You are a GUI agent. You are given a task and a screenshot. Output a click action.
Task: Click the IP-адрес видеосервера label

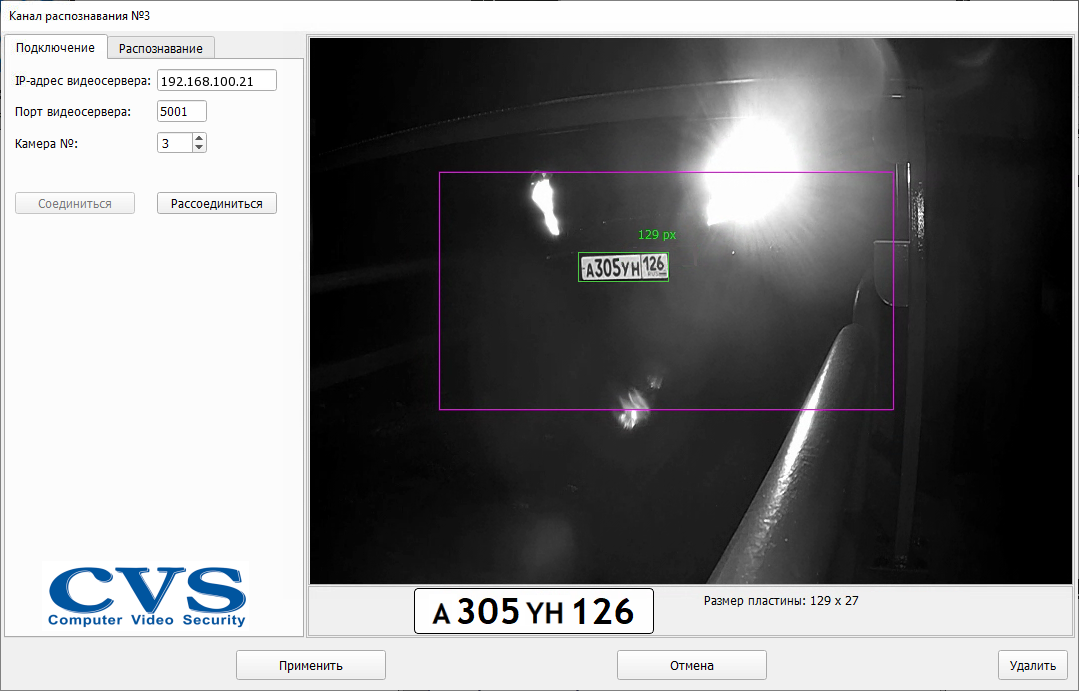(x=83, y=81)
